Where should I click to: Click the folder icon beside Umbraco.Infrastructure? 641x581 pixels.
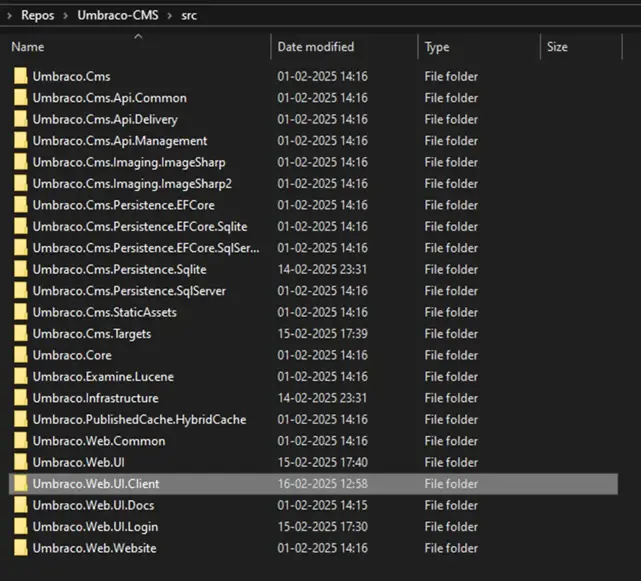[20, 398]
